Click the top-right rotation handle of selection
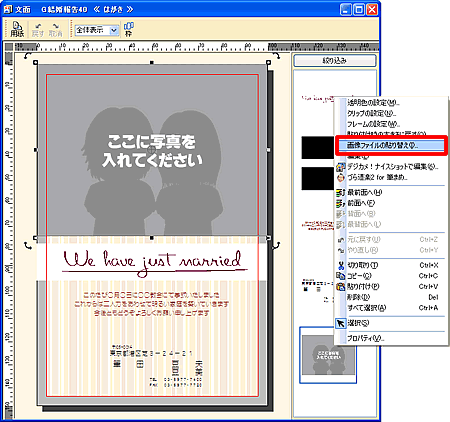Screen dimensions: 450x422 point(276,55)
